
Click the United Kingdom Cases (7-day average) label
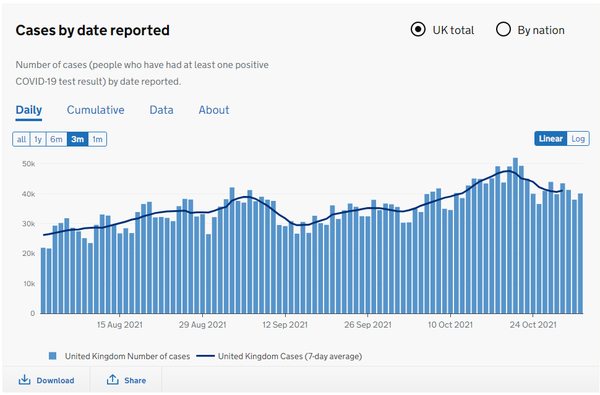(x=290, y=356)
